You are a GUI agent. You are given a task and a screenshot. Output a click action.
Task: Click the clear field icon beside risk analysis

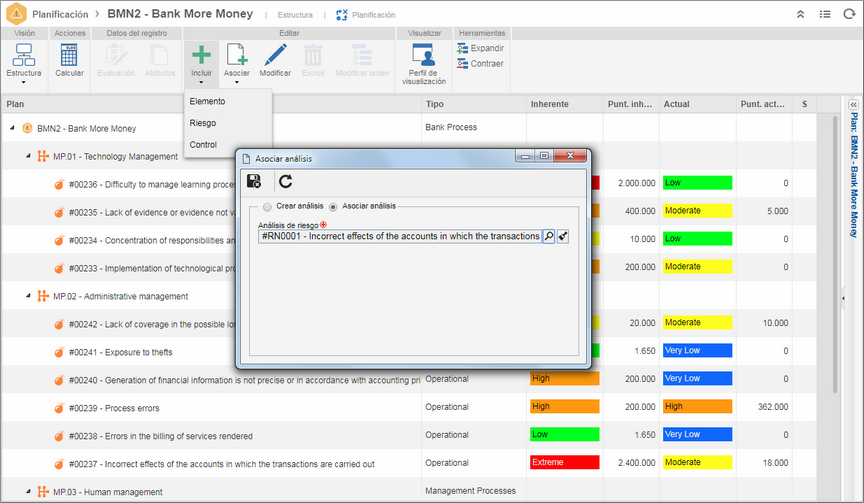point(563,236)
